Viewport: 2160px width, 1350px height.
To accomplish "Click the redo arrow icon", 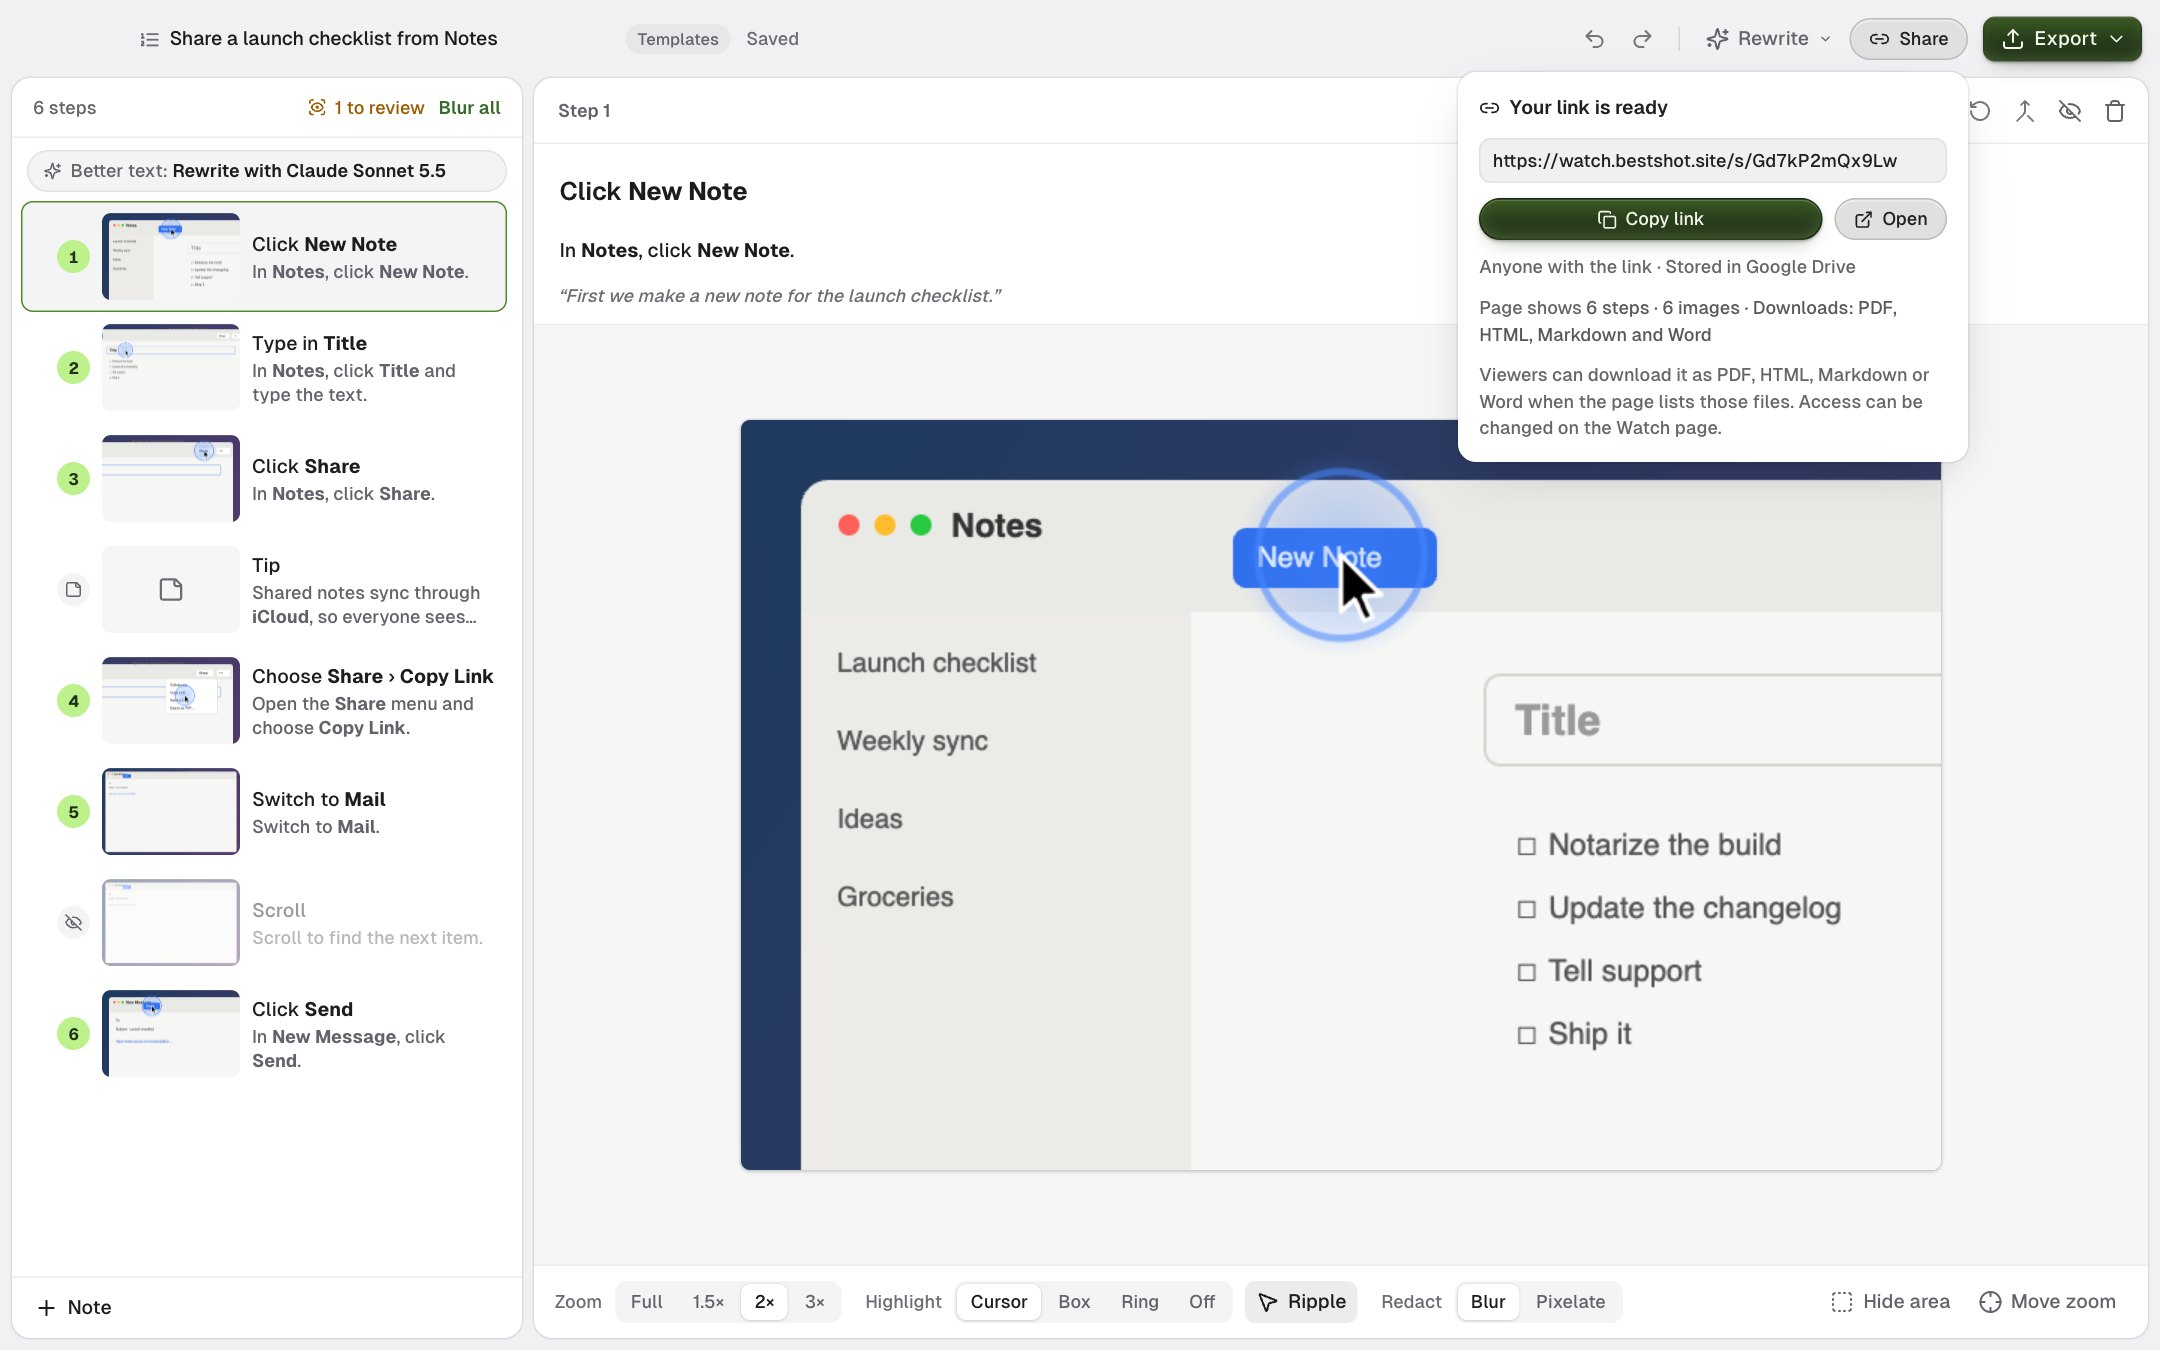I will click(x=1642, y=39).
